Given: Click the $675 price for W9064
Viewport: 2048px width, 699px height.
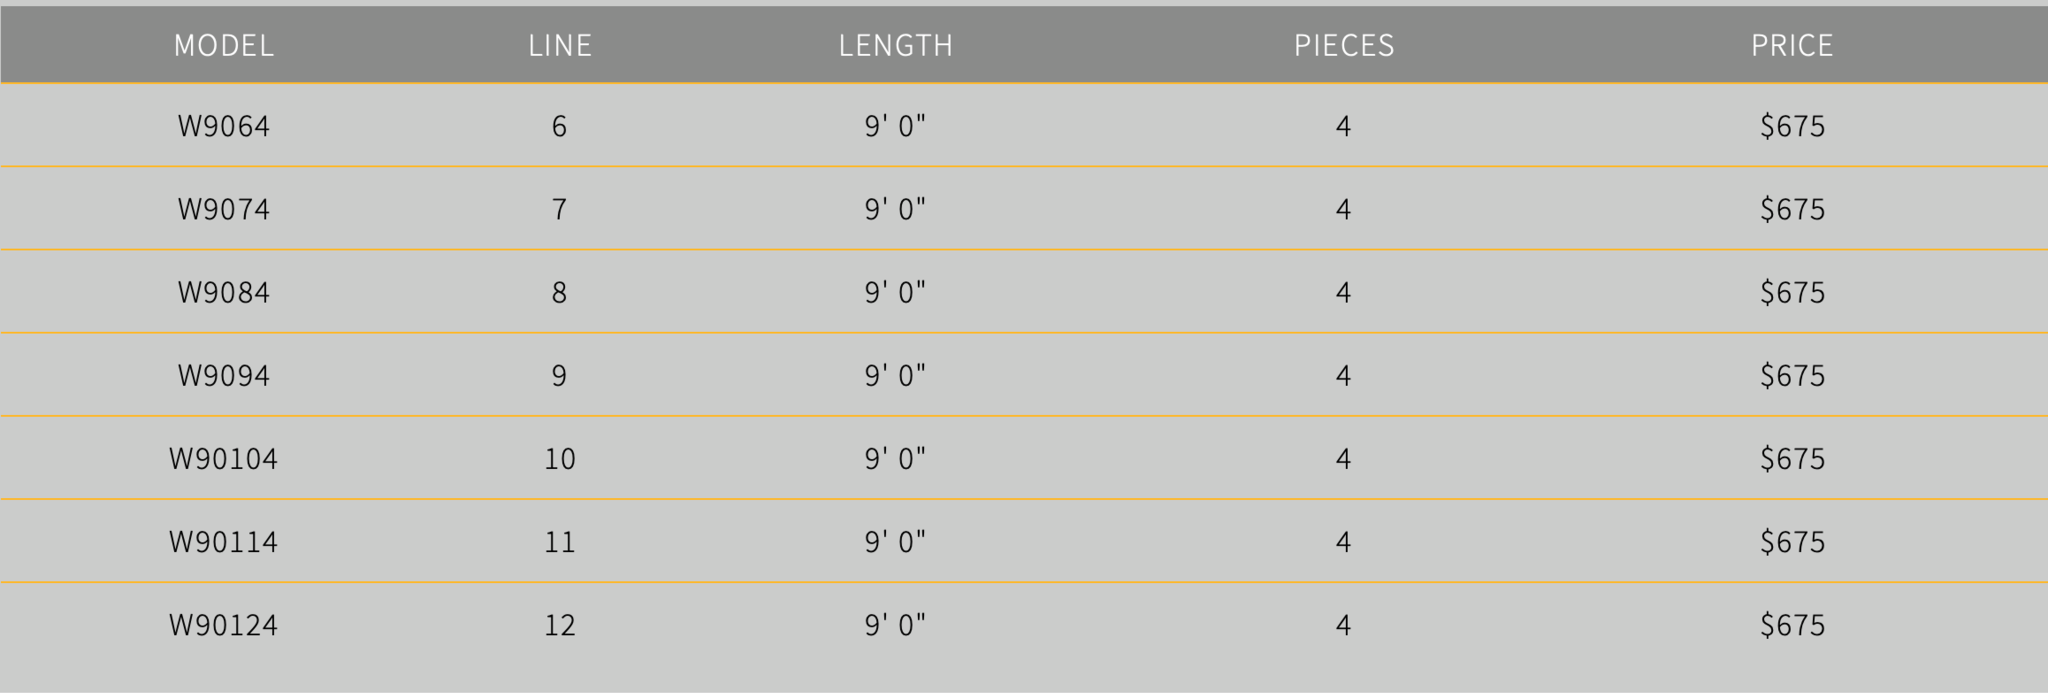Looking at the screenshot, I should 1792,126.
